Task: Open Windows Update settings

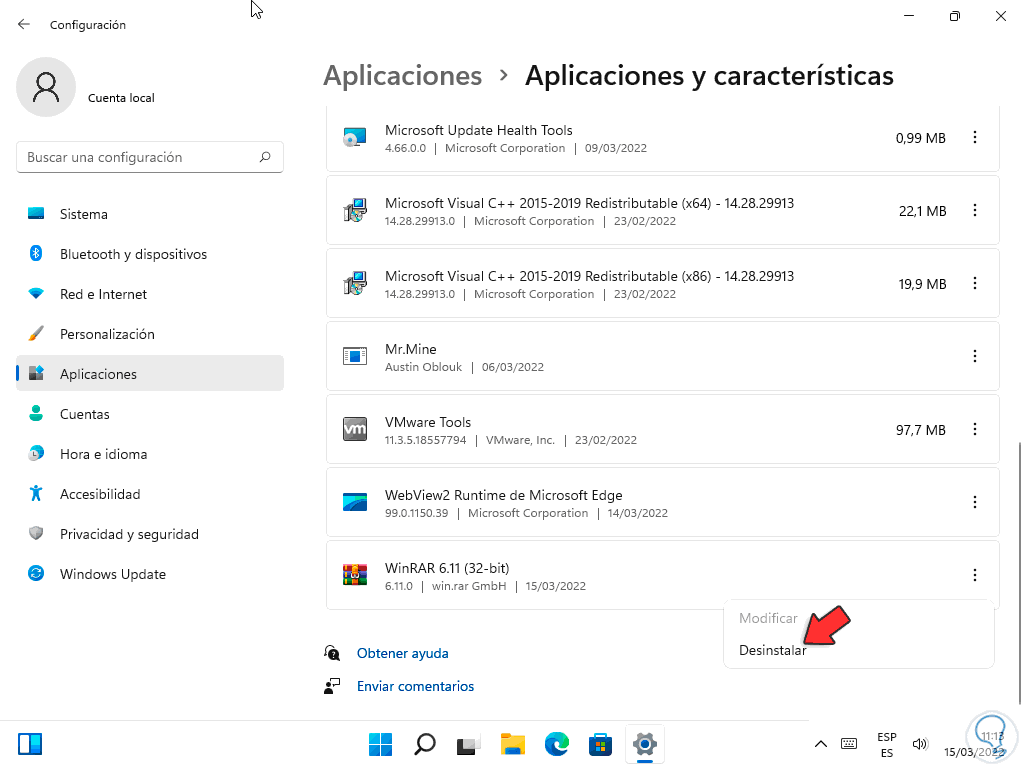Action: (x=150, y=574)
